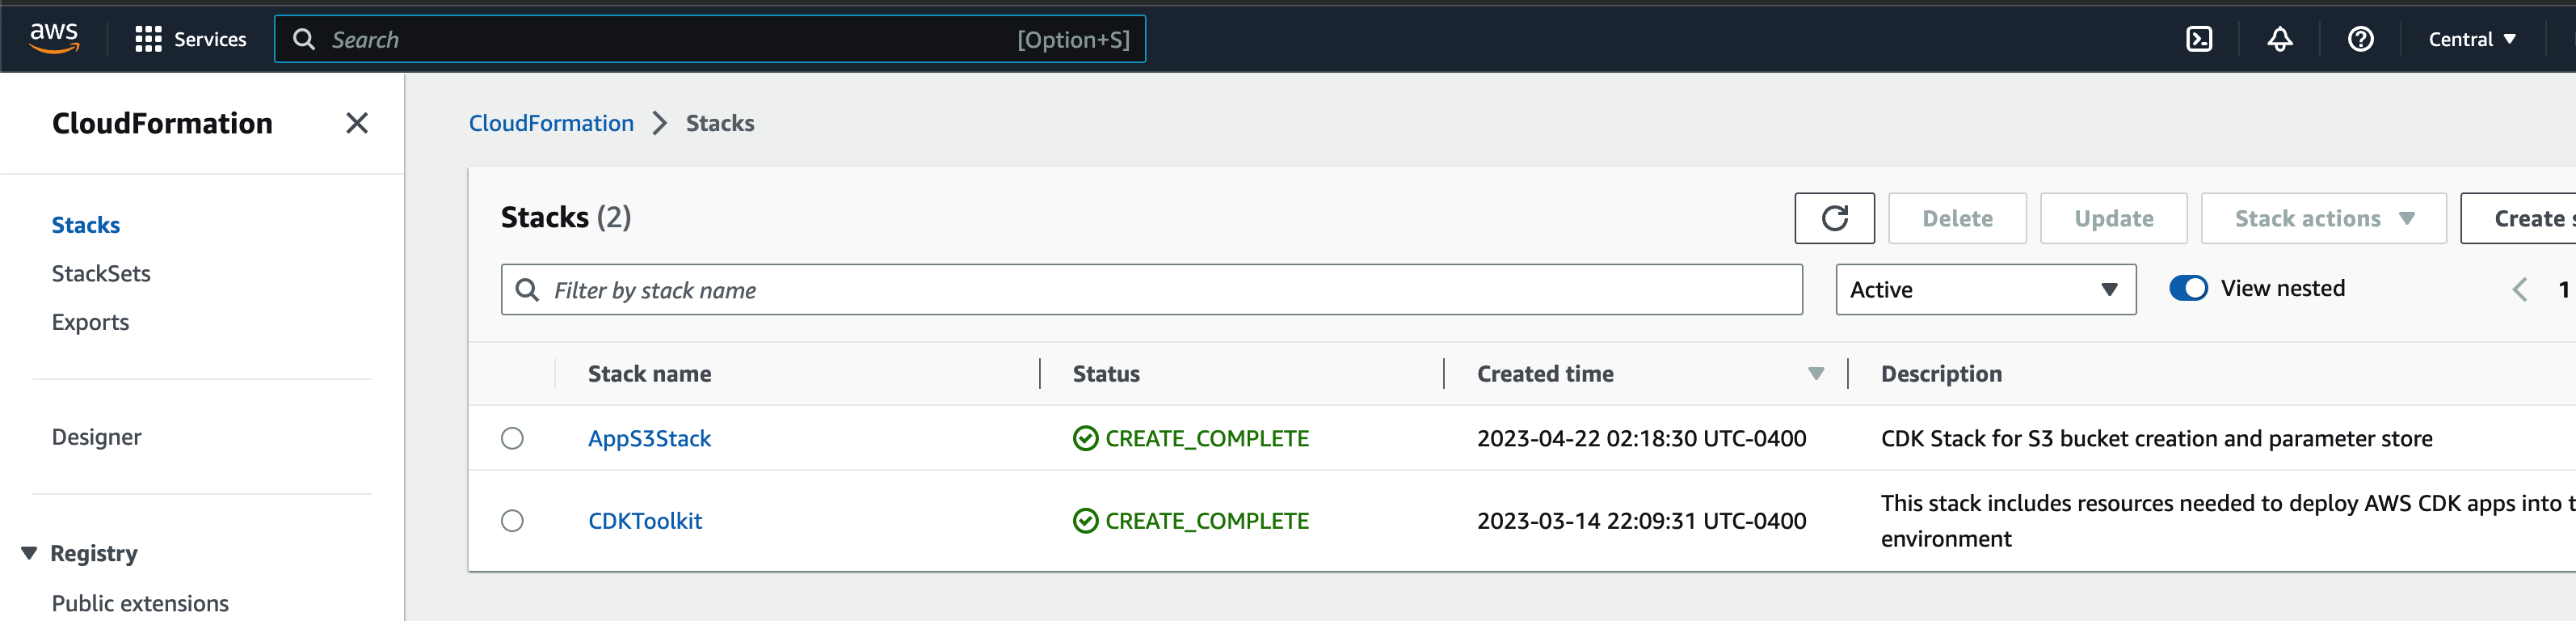Screen dimensions: 2576x621
Task: Click the 2023-03-14 22:09:31 created time
Action: coord(1641,521)
